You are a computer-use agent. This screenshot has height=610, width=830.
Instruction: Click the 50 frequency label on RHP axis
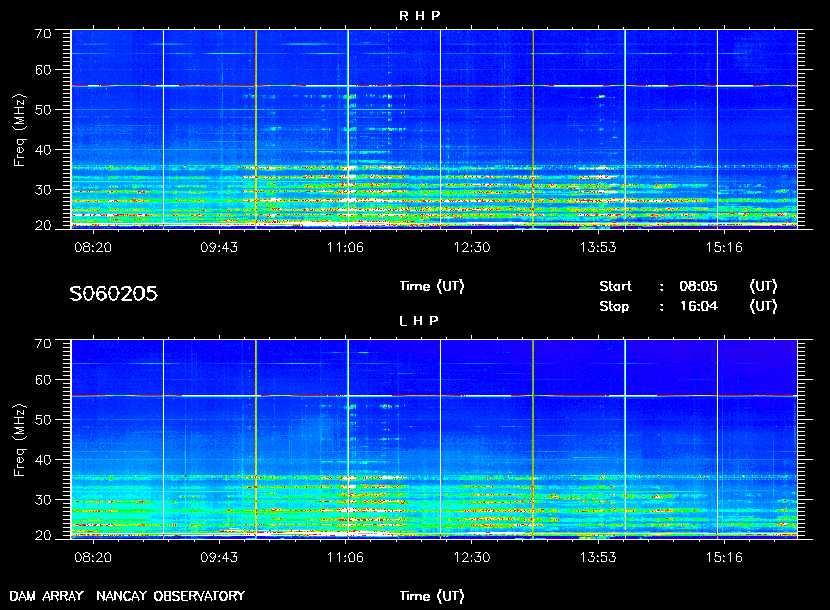(43, 110)
